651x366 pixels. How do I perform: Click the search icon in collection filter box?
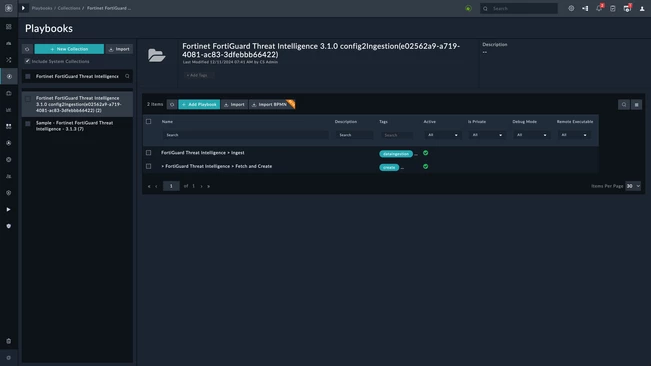(127, 76)
